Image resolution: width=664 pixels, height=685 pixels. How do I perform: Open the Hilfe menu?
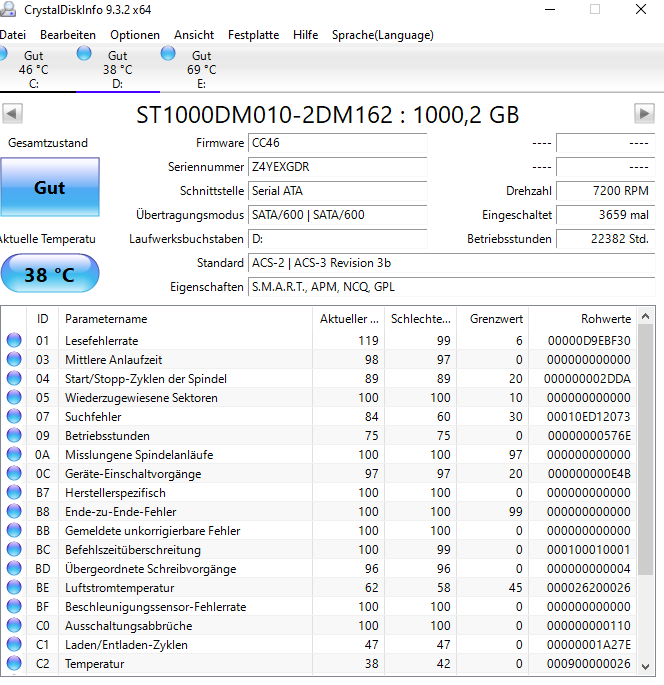tap(305, 35)
